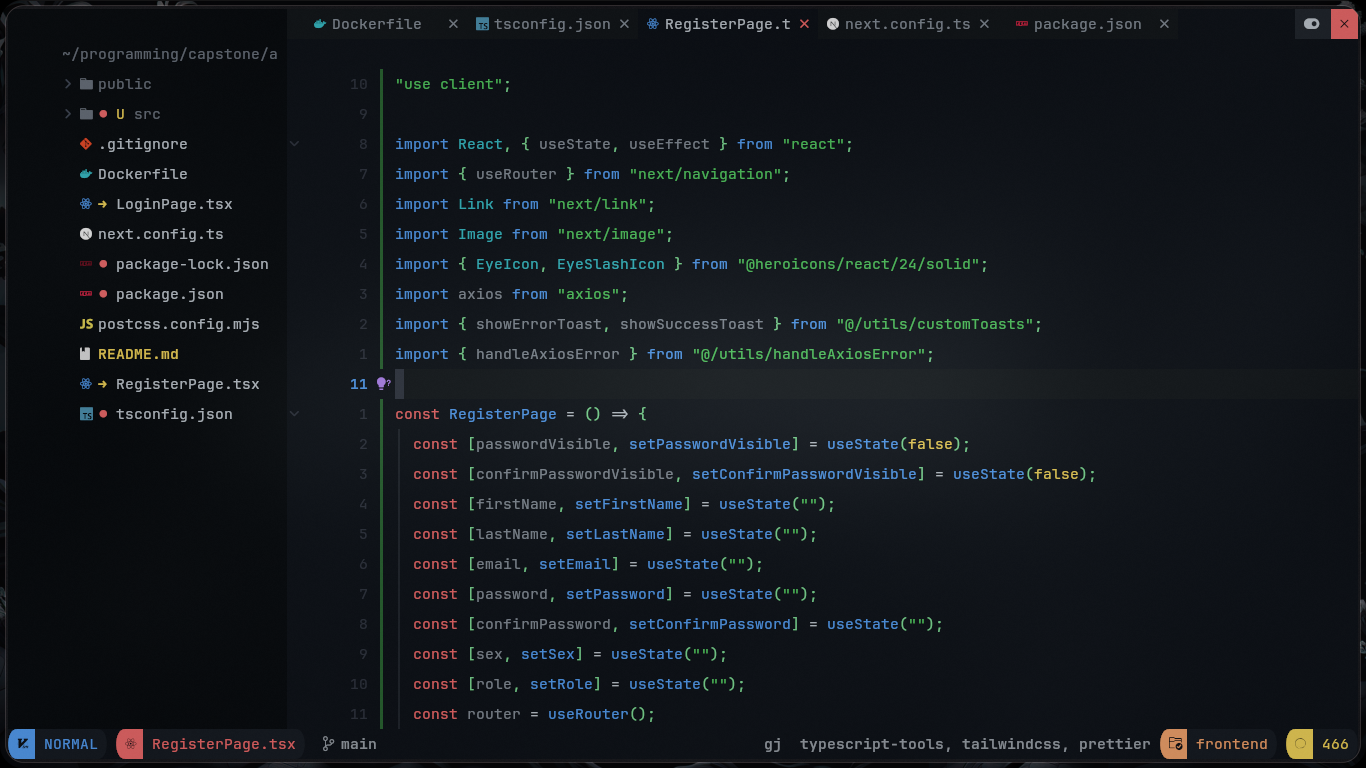Open package-lock.json in file tree
This screenshot has width=1366, height=768.
[192, 264]
